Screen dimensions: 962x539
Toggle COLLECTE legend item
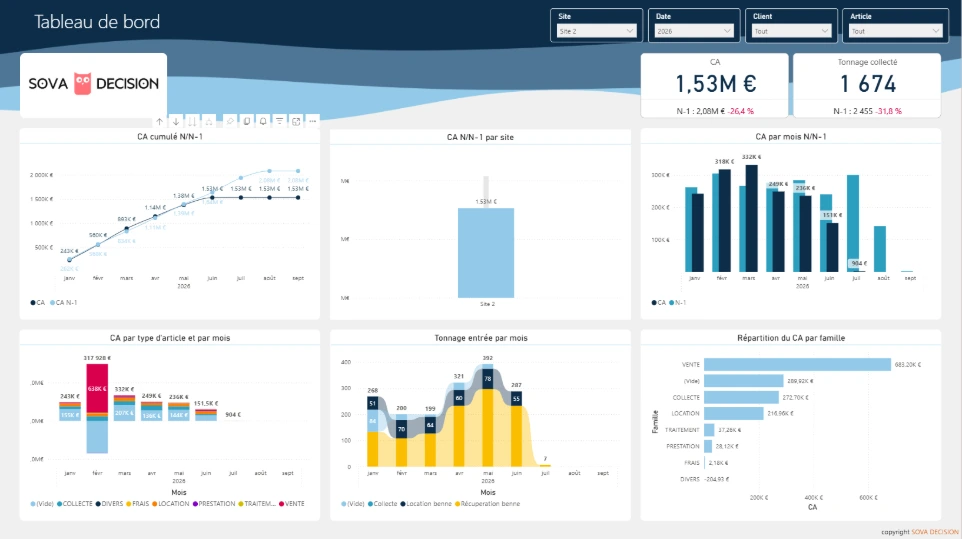click(x=74, y=504)
